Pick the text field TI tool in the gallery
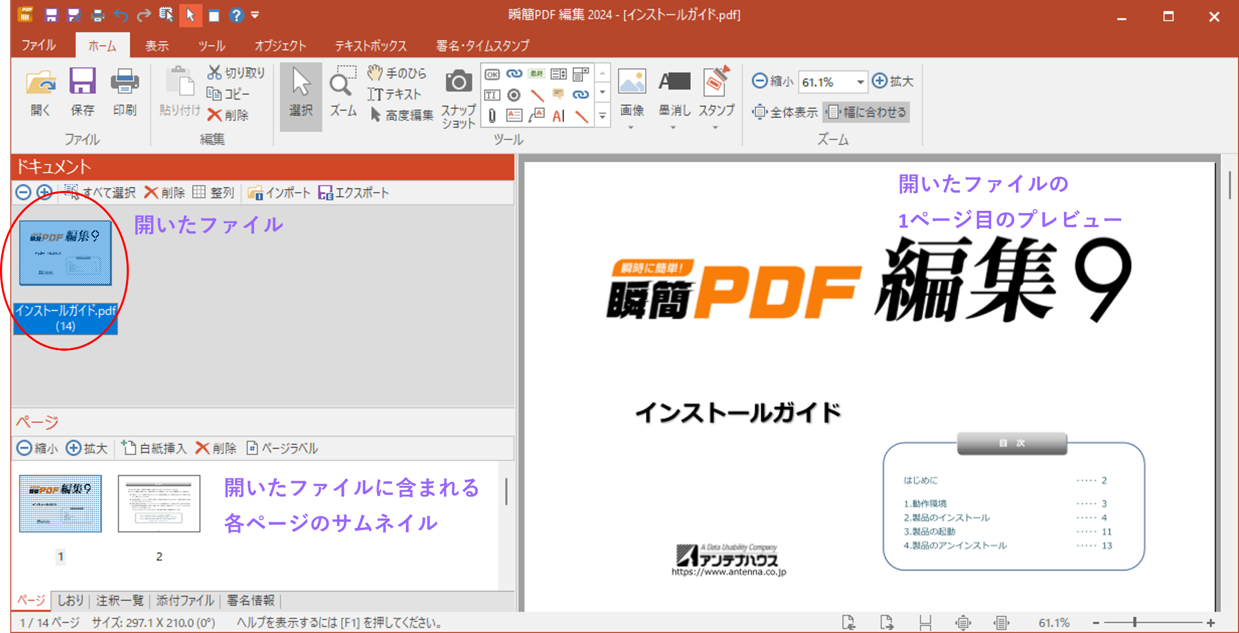This screenshot has width=1239, height=633. pyautogui.click(x=492, y=95)
